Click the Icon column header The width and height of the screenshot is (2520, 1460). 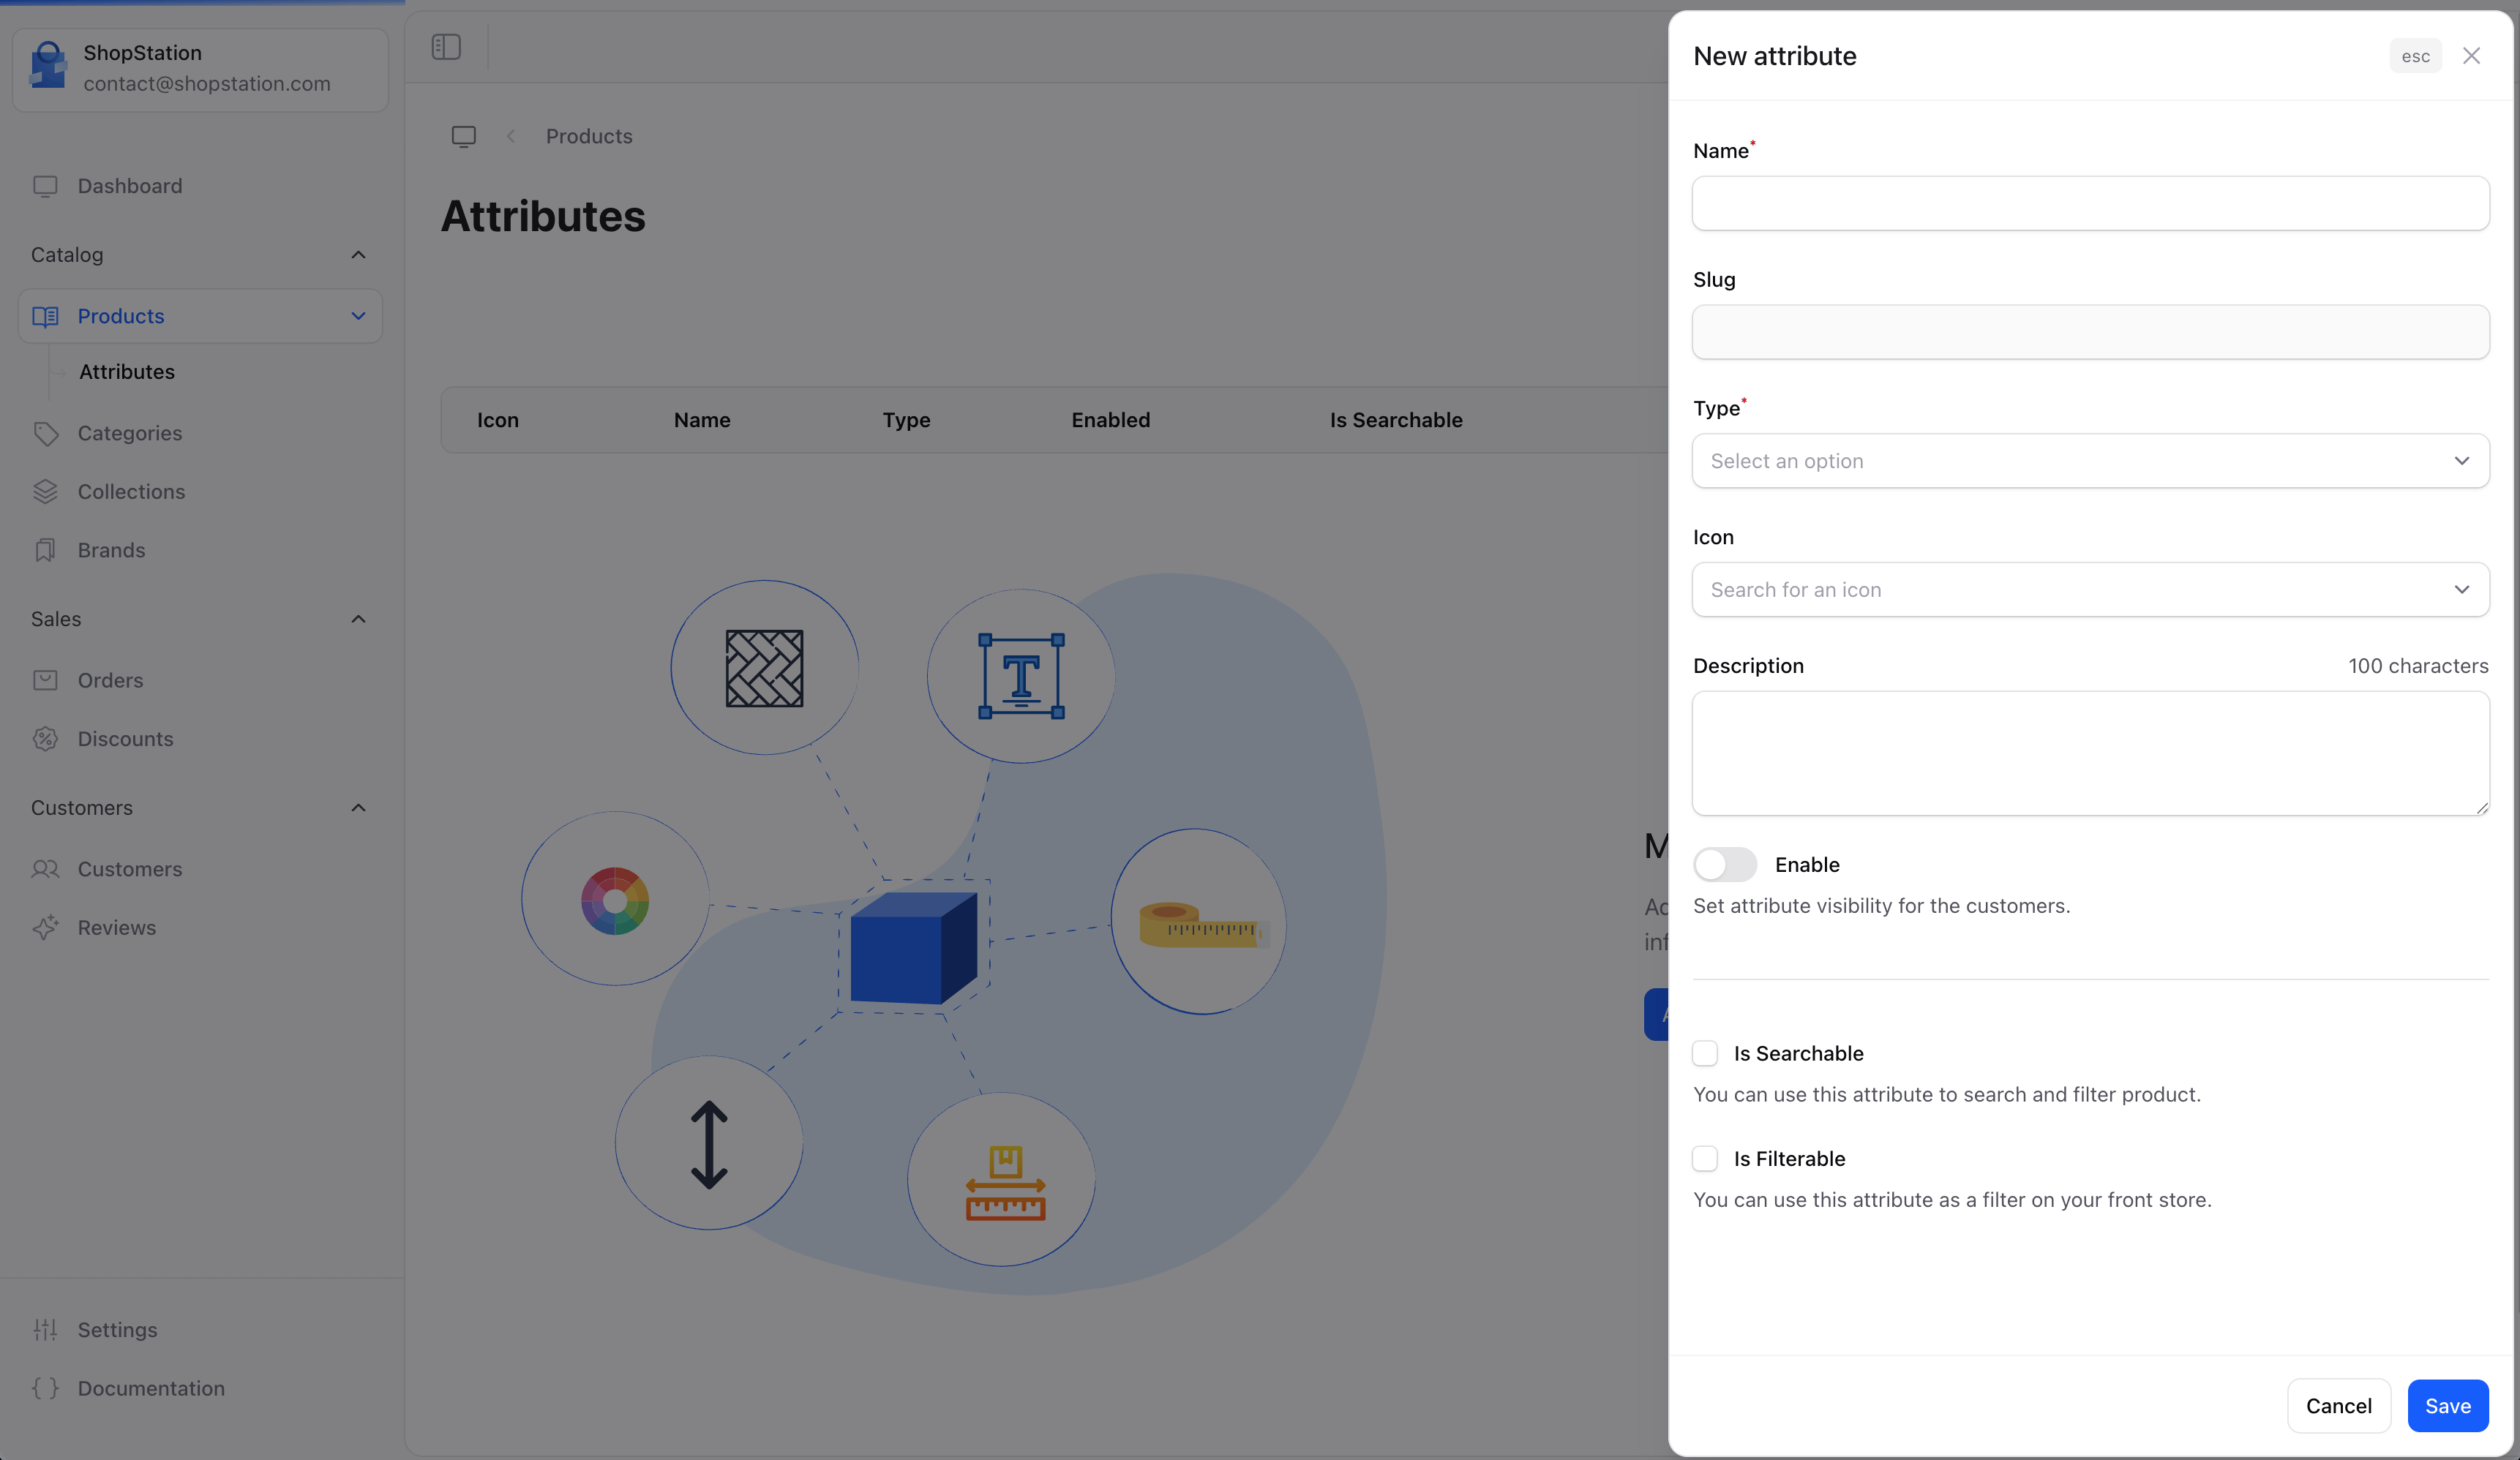pos(498,420)
